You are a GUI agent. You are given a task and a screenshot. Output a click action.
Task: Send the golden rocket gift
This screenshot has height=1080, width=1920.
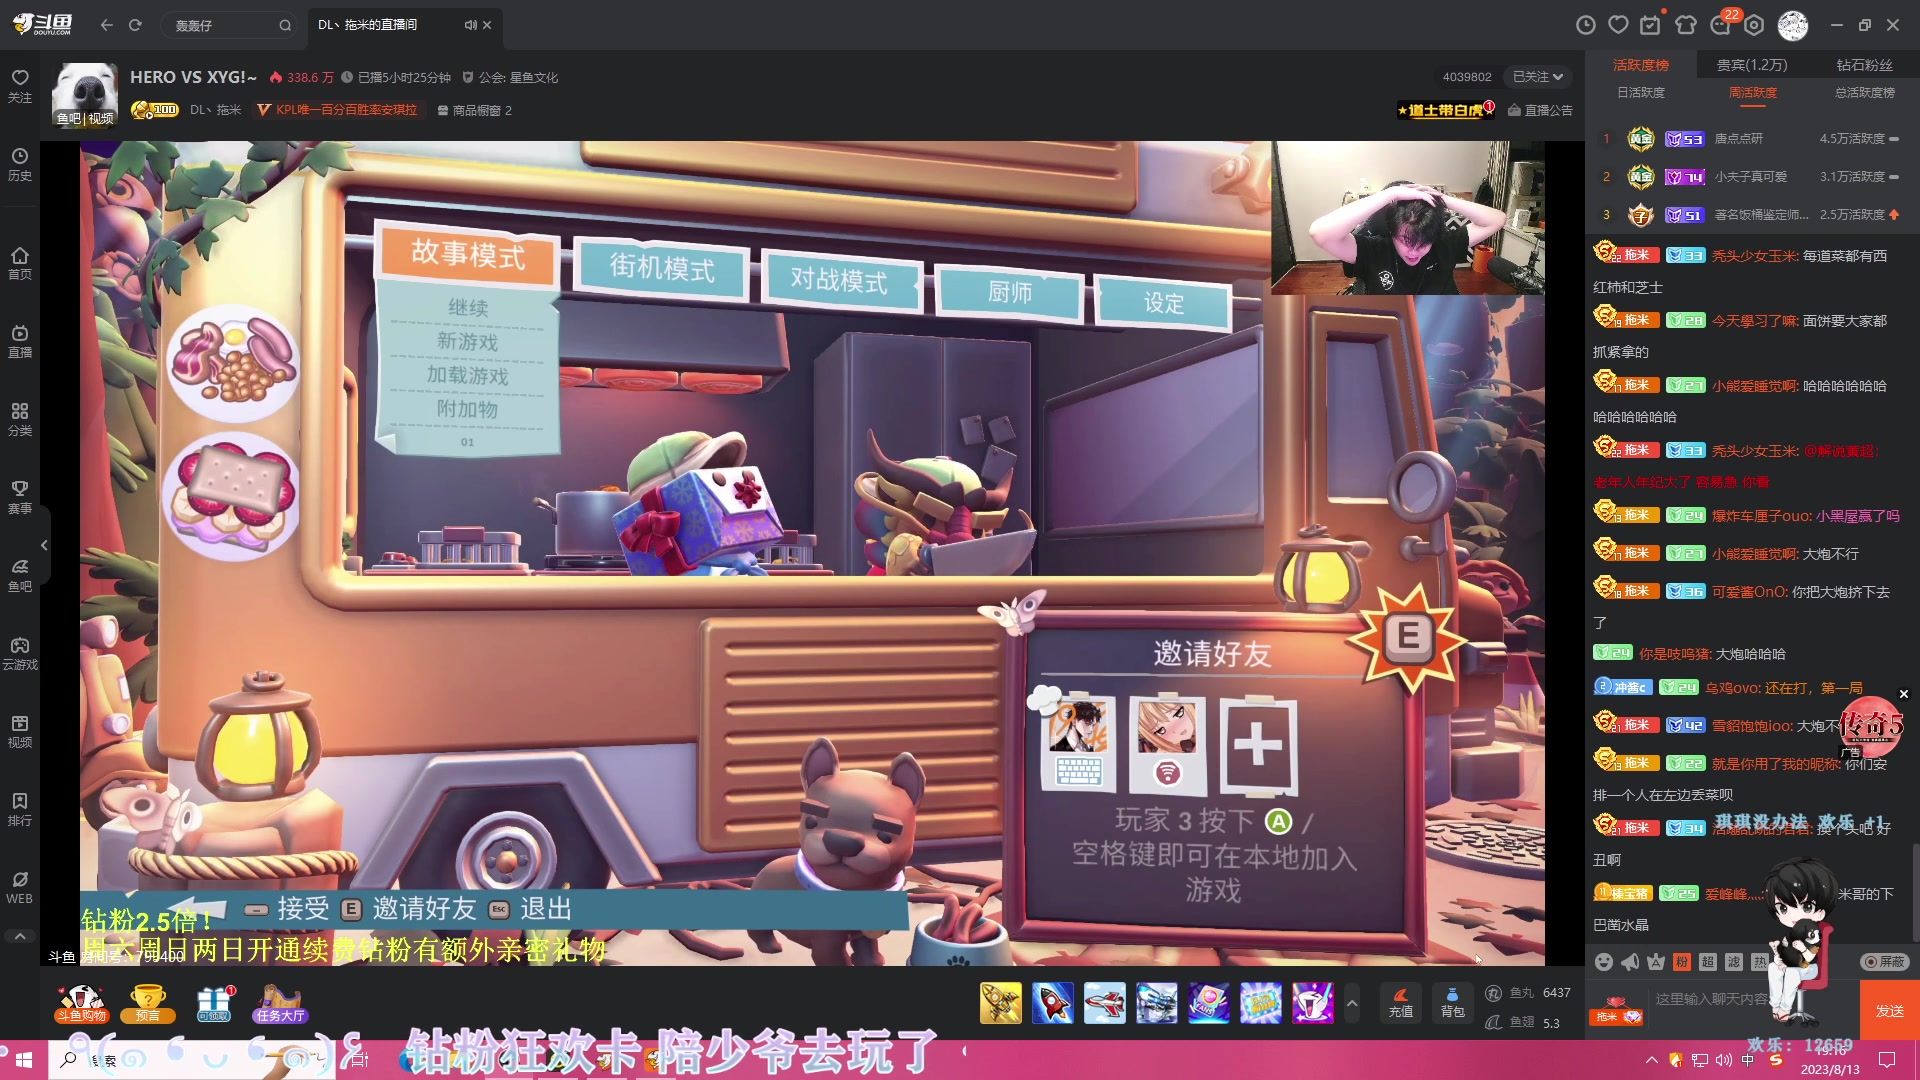click(x=1000, y=1002)
